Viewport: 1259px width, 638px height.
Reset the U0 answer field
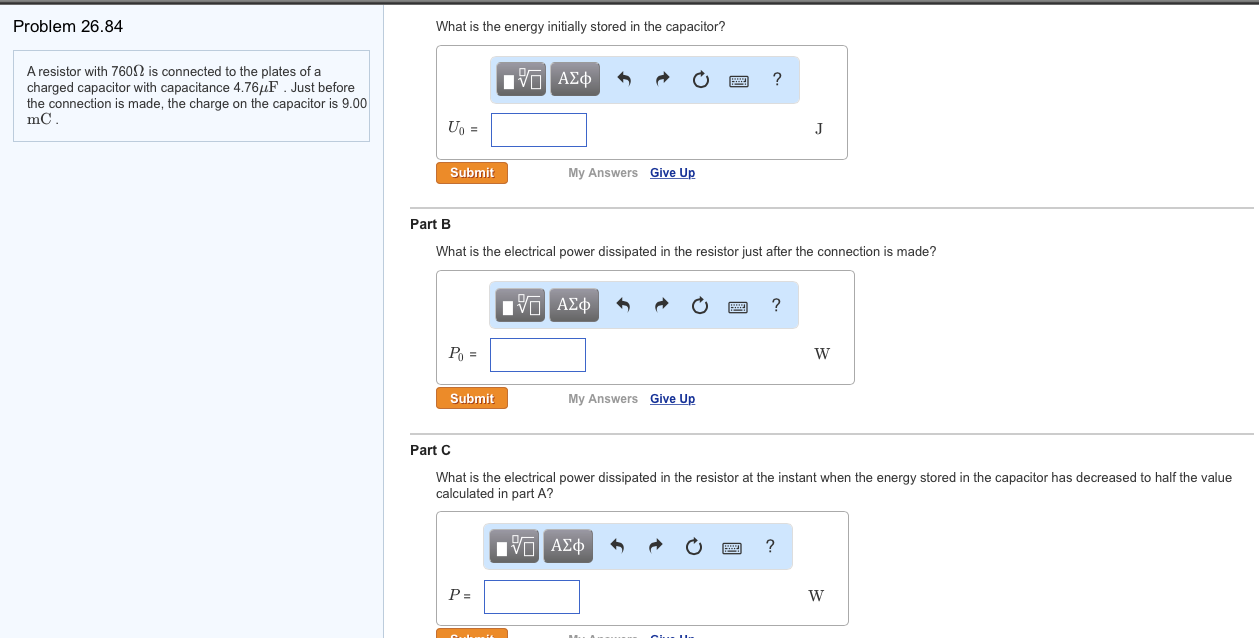tap(701, 80)
